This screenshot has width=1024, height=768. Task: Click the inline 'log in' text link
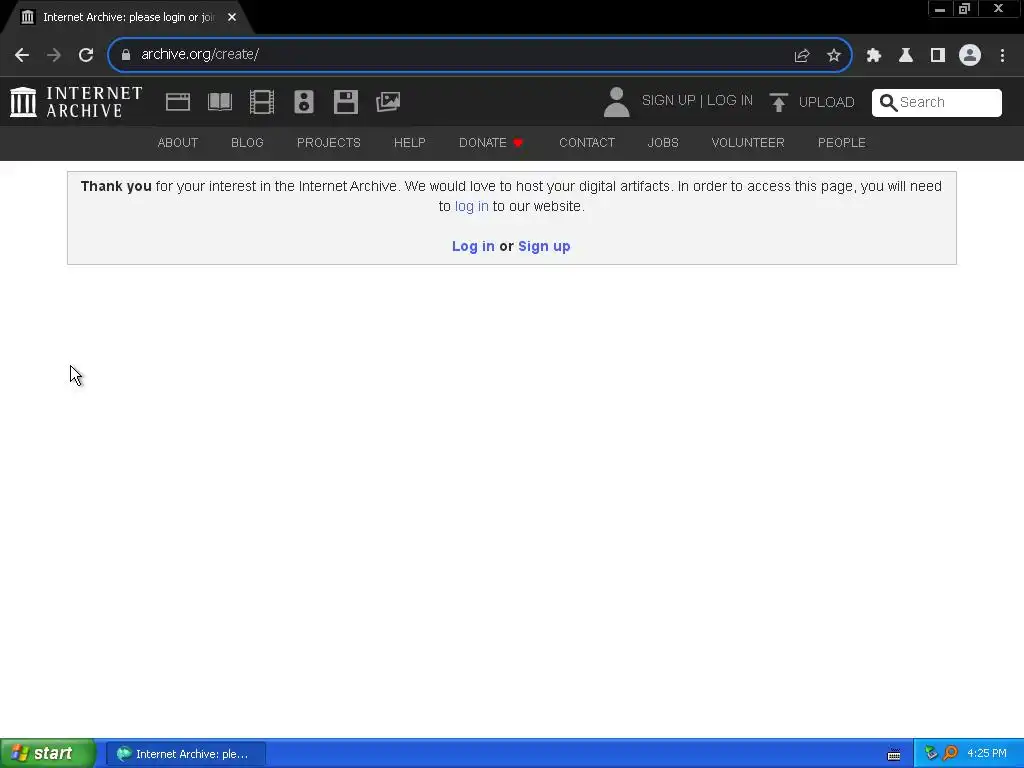[x=472, y=206]
